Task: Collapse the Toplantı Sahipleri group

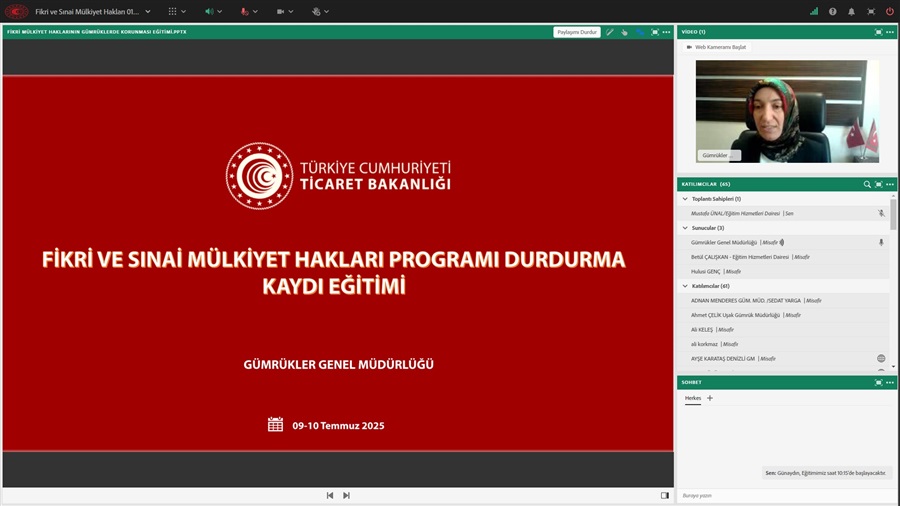Action: pyautogui.click(x=685, y=199)
